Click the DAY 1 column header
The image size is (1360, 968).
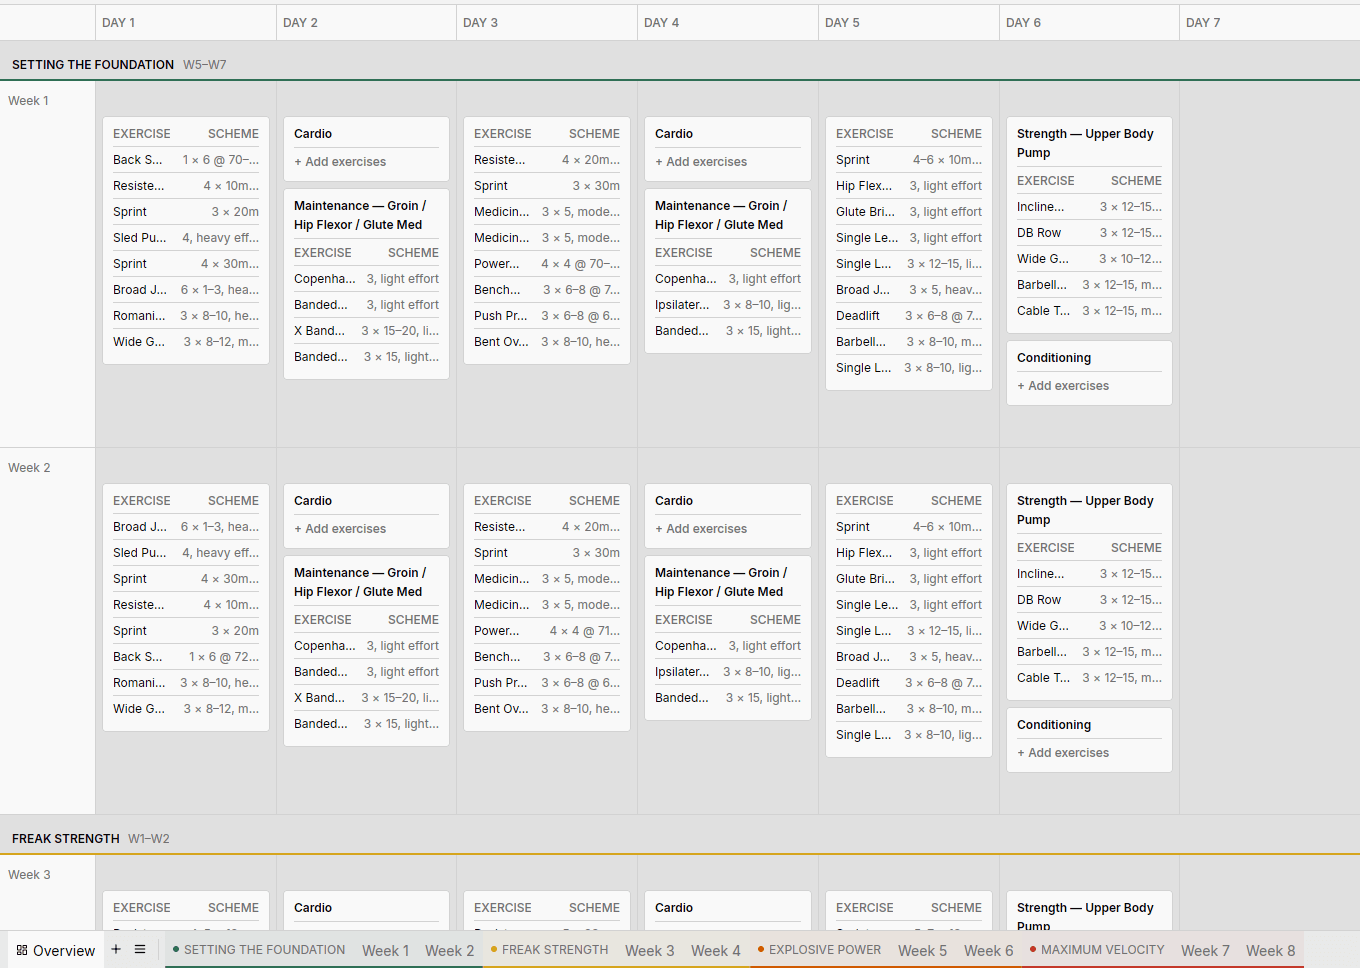pyautogui.click(x=186, y=22)
